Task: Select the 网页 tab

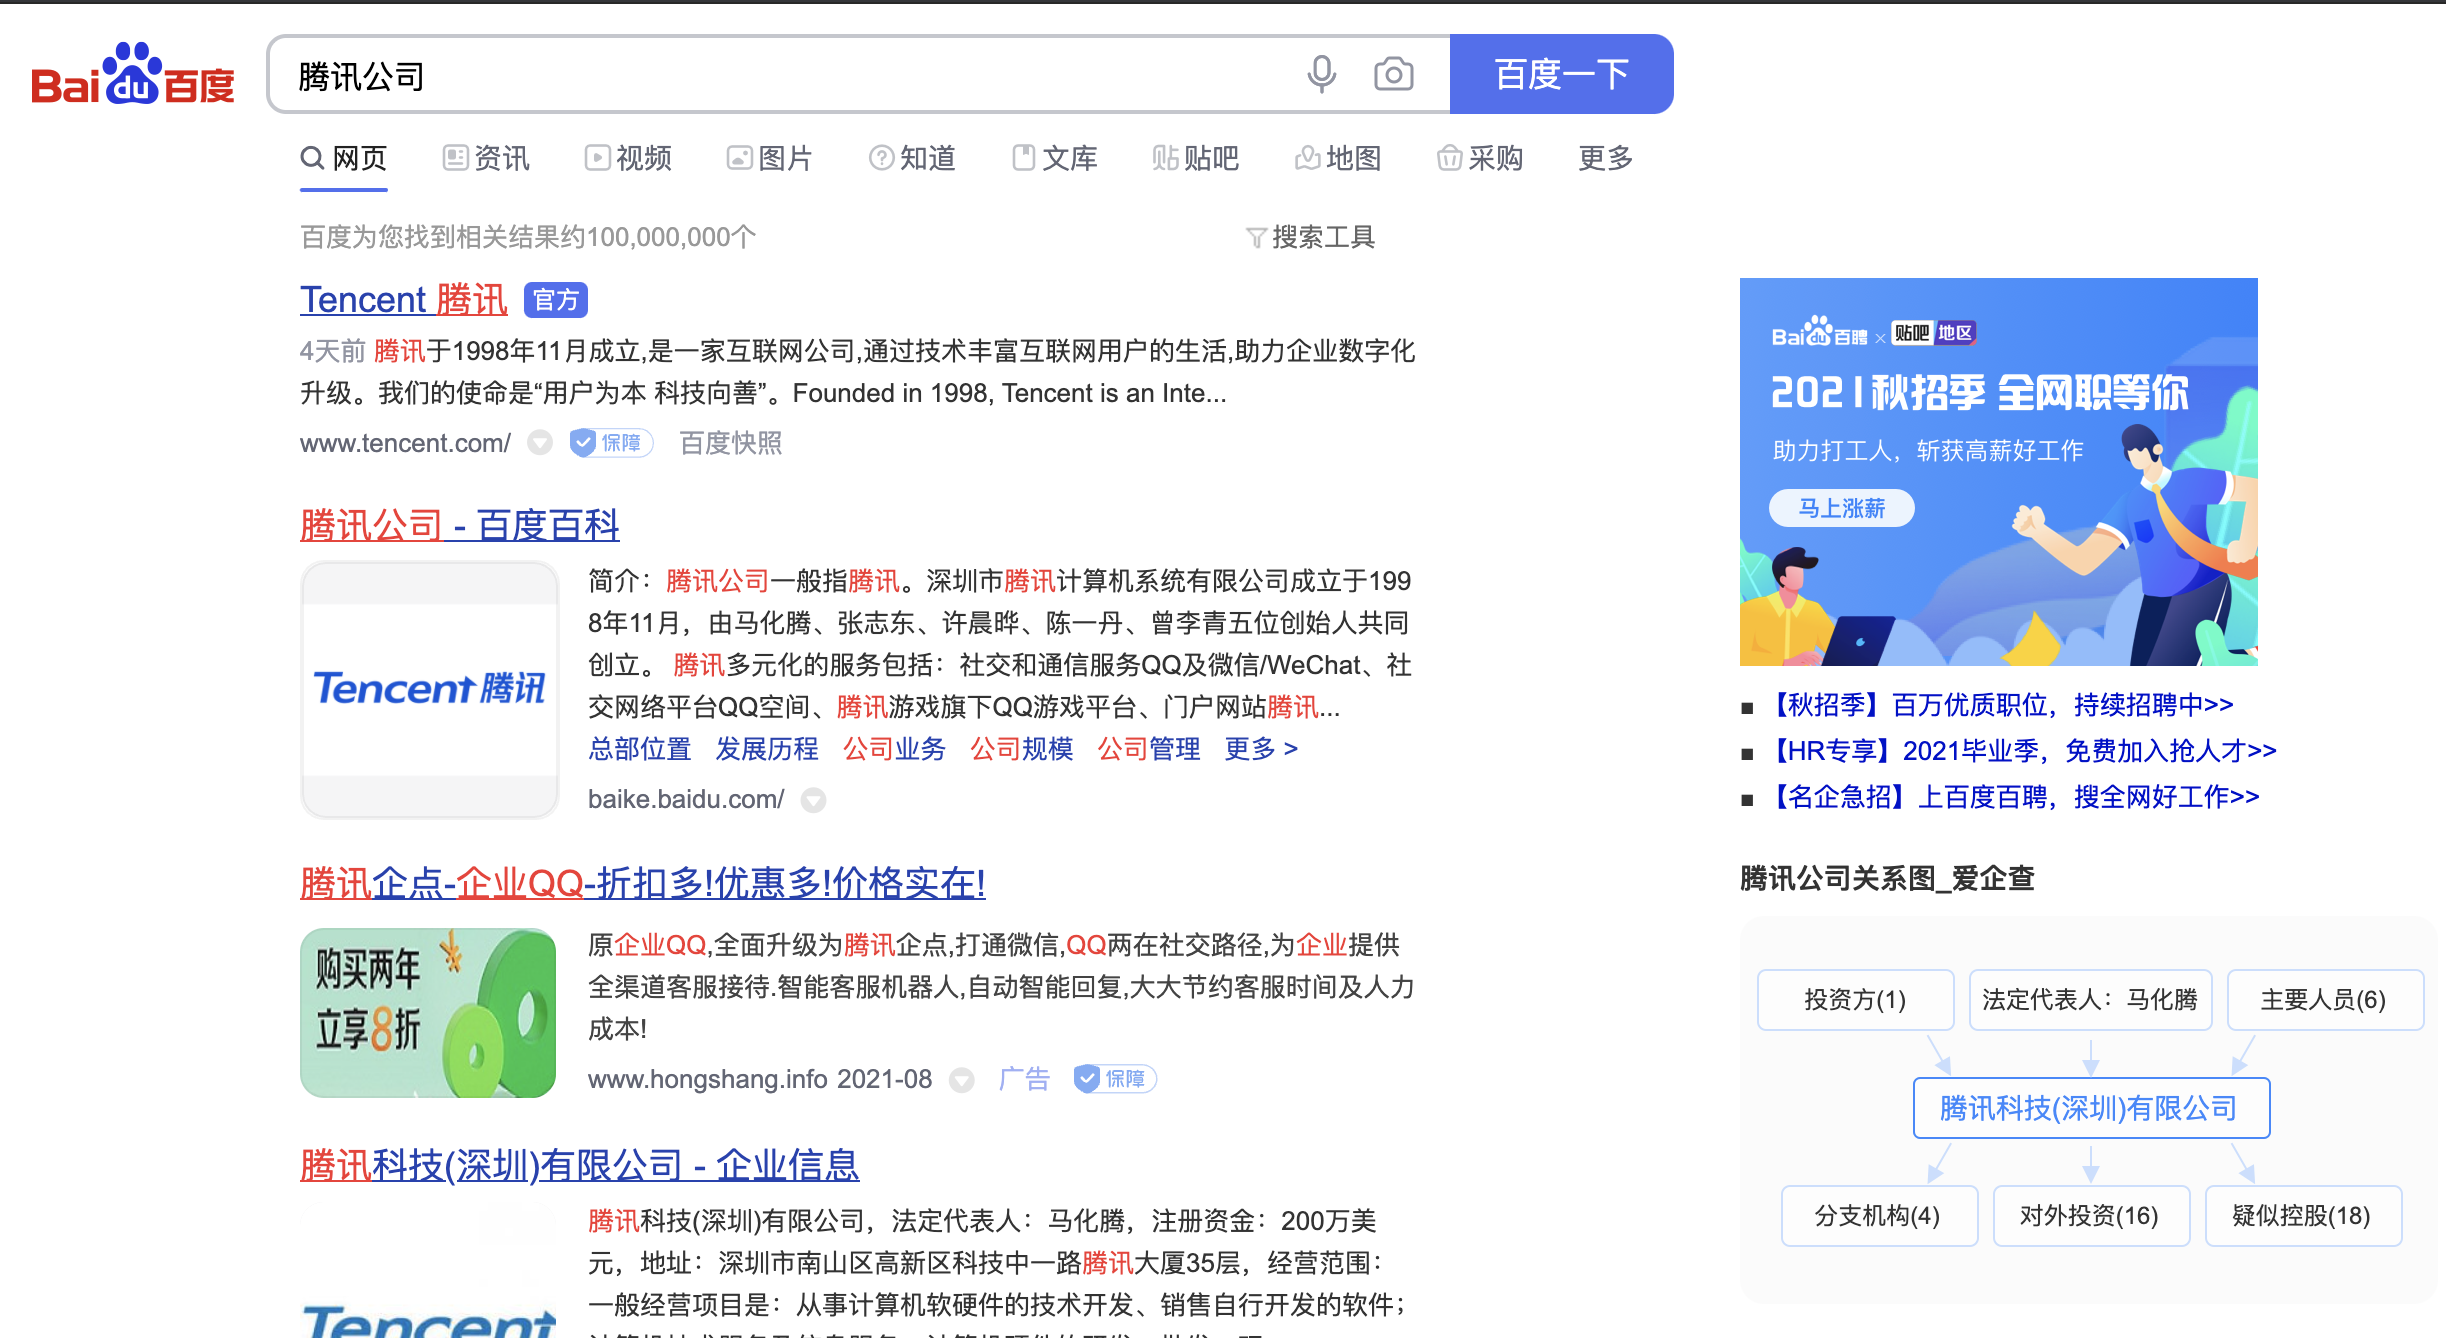Action: [x=344, y=158]
